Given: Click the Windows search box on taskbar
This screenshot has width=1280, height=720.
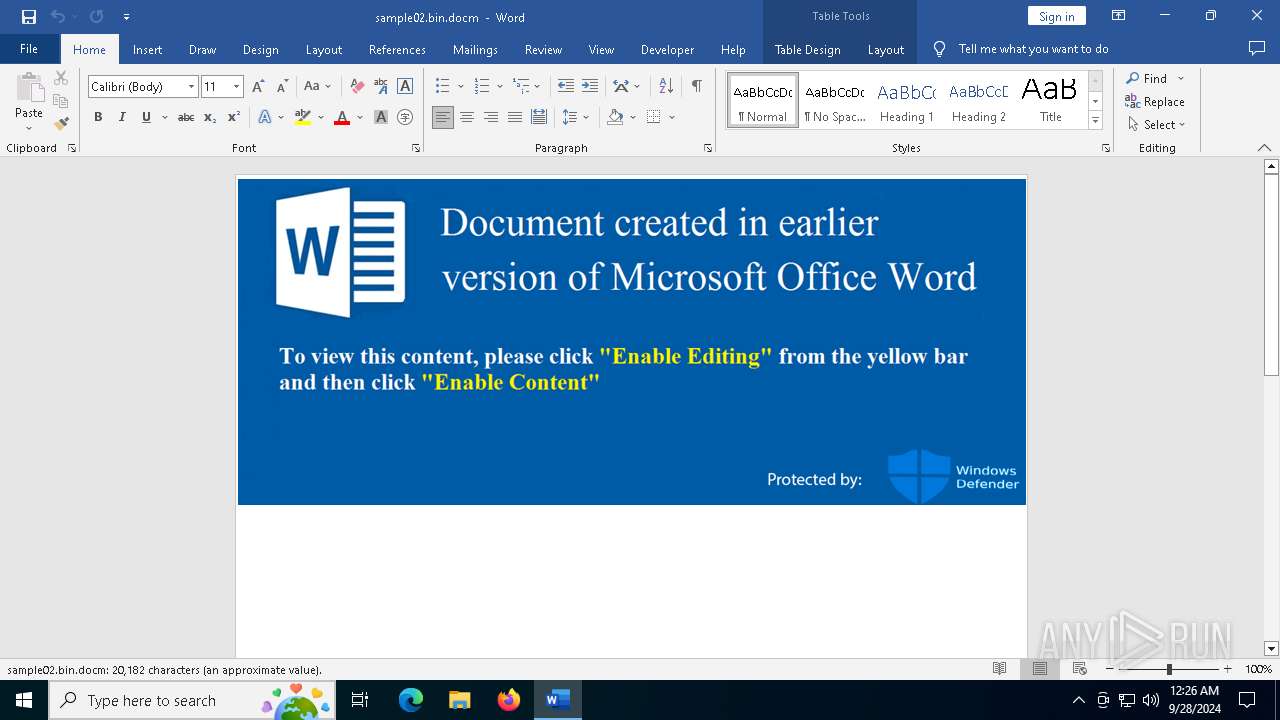Looking at the screenshot, I should pos(192,700).
